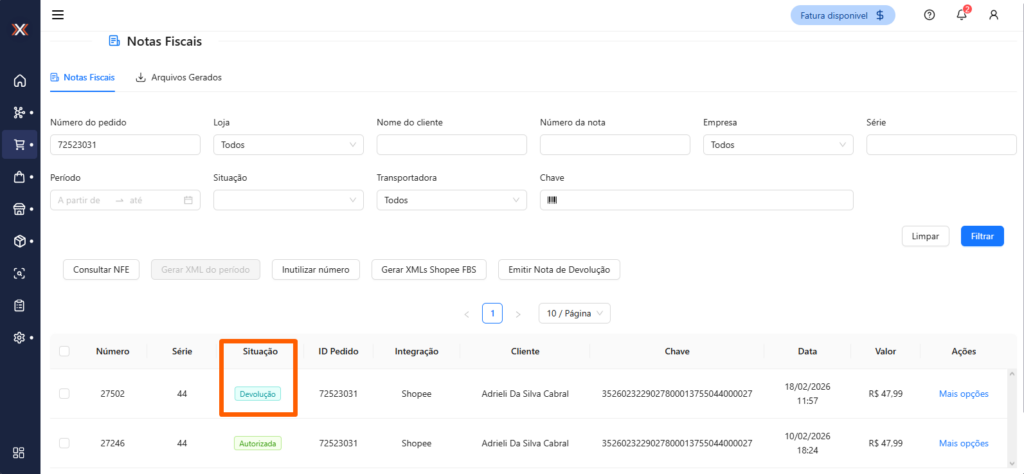Toggle the select-all checkbox in table header
This screenshot has height=474, width=1024.
[x=64, y=351]
